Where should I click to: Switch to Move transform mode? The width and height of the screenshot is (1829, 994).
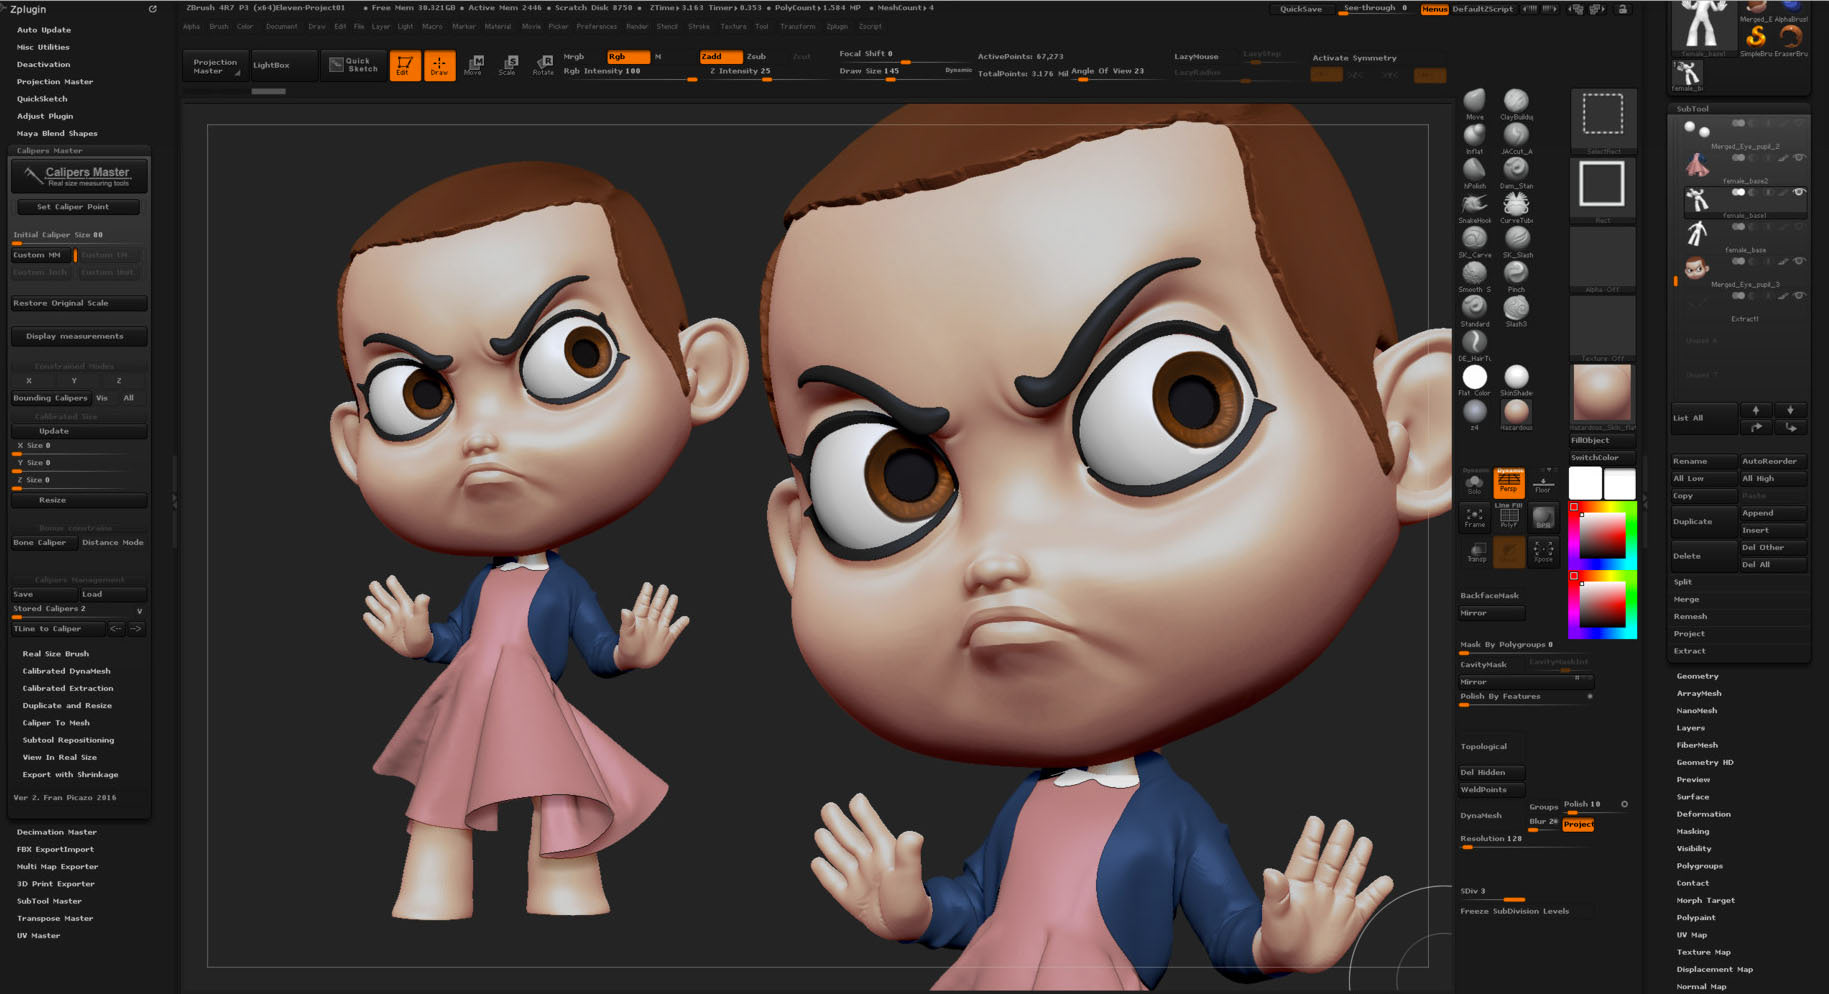[474, 65]
